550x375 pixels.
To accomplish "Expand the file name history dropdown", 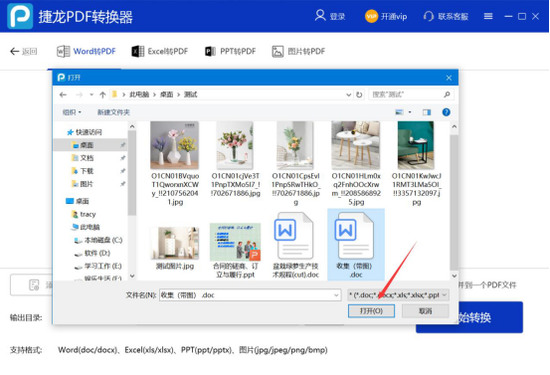I will click(336, 295).
